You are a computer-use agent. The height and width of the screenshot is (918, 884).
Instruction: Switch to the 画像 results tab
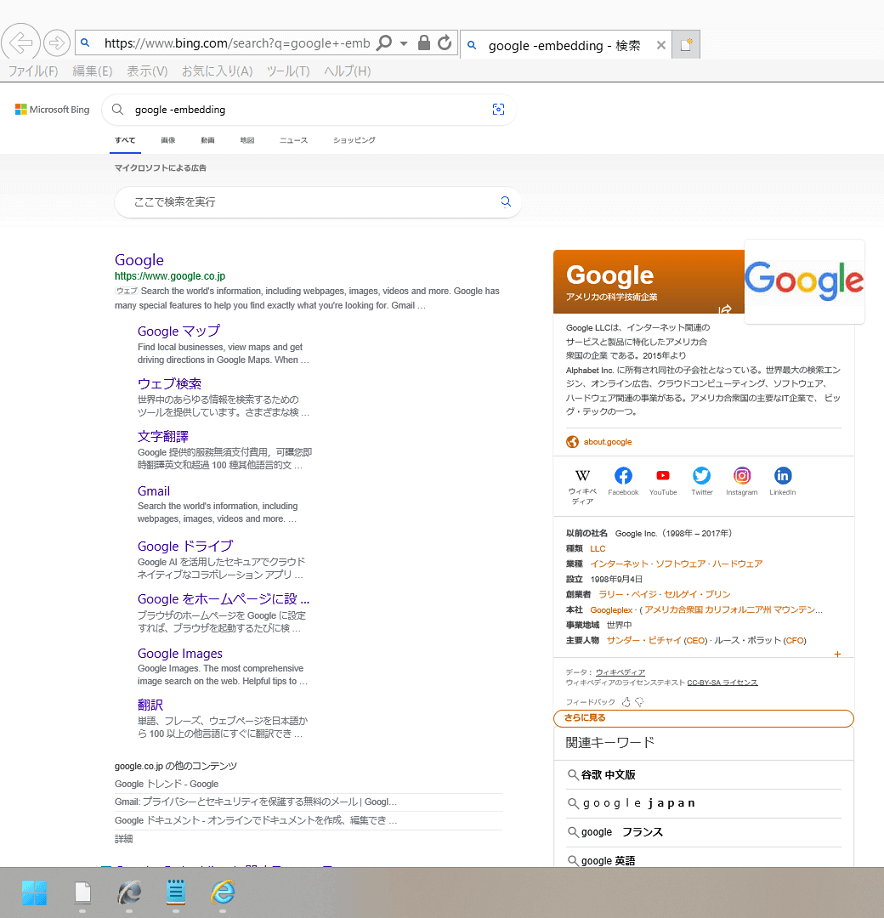point(168,140)
